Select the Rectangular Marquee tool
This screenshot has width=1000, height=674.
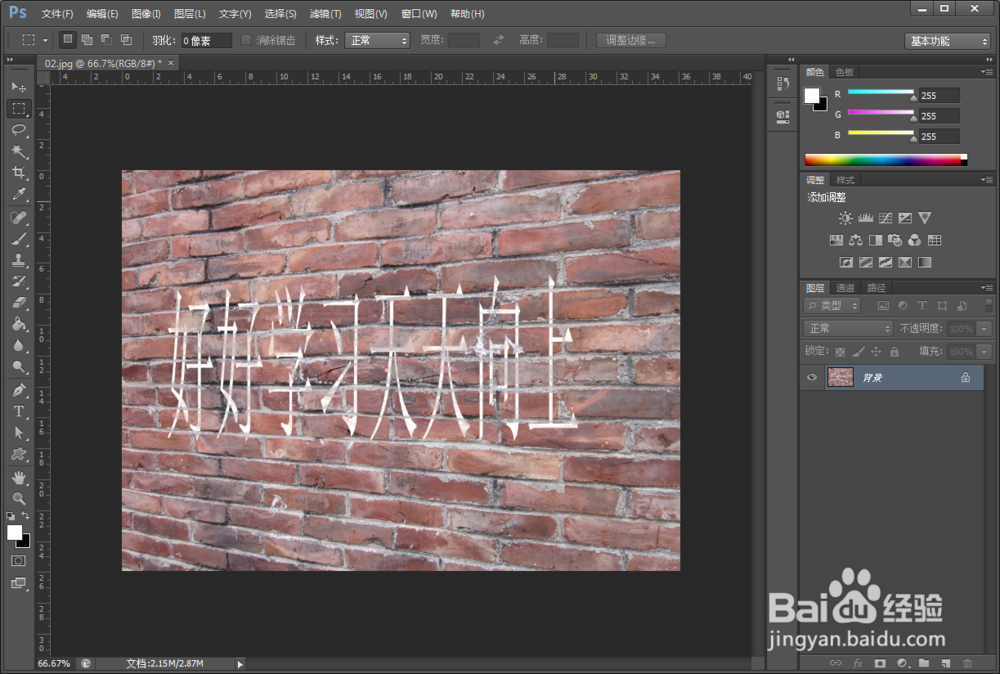point(18,108)
